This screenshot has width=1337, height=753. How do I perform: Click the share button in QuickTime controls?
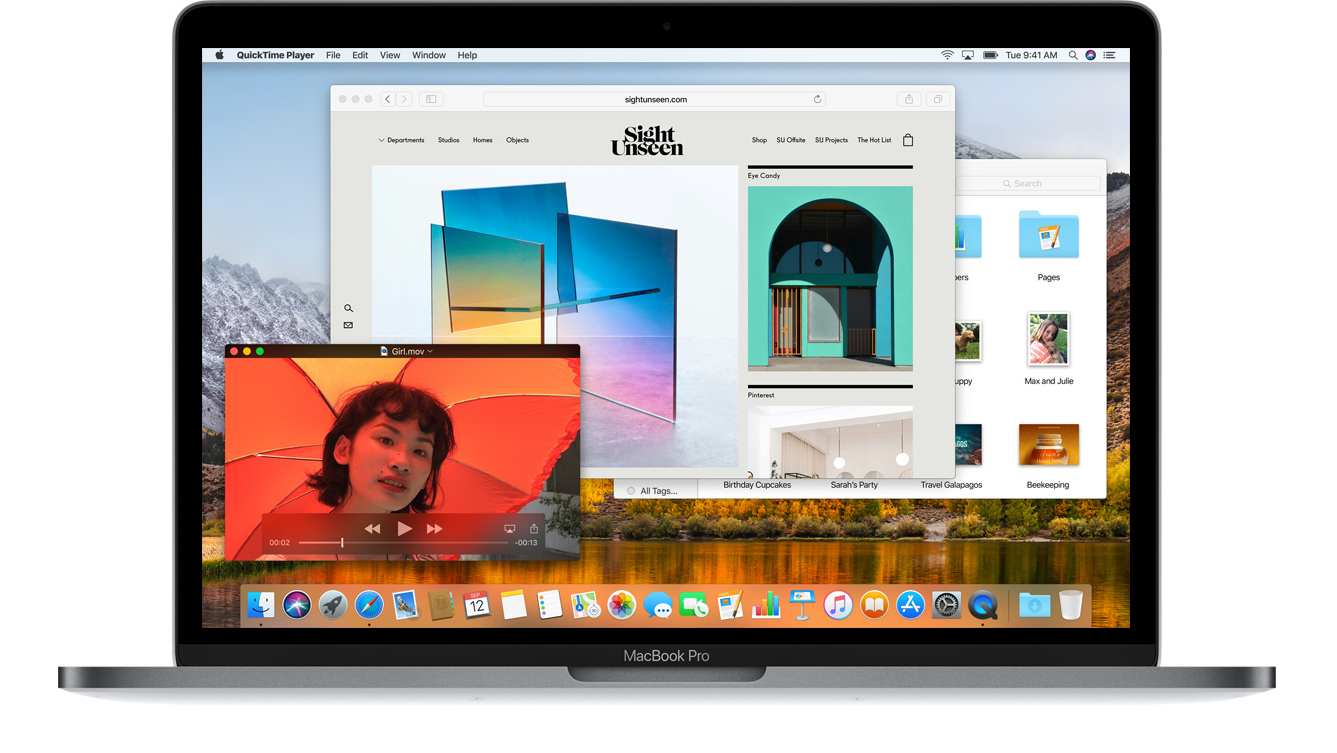(534, 528)
